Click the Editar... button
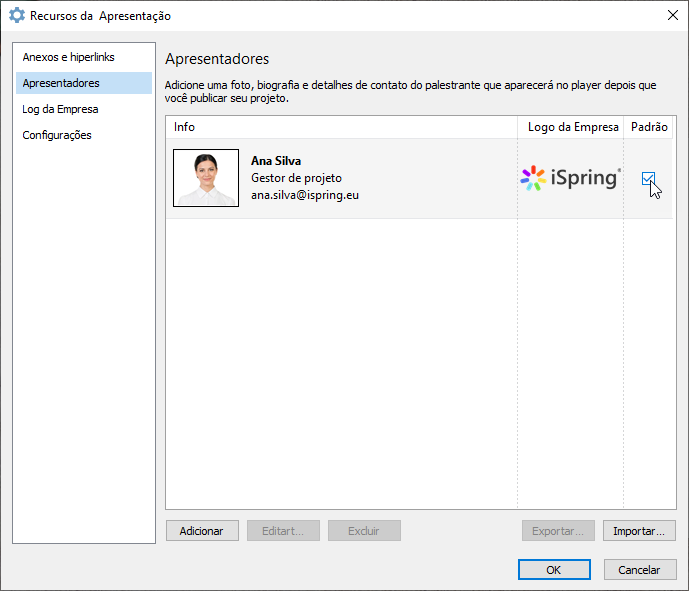This screenshot has height=591, width=689. [x=282, y=531]
